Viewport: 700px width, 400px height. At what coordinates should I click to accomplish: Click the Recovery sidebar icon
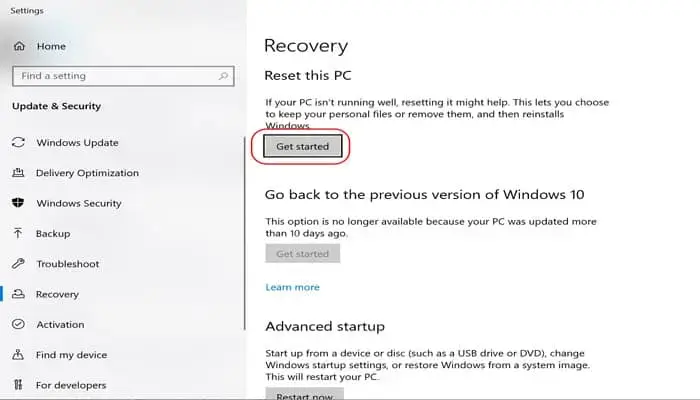point(18,294)
